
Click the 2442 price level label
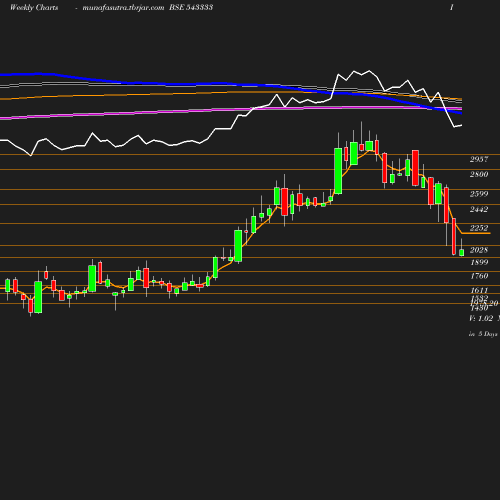pos(479,209)
